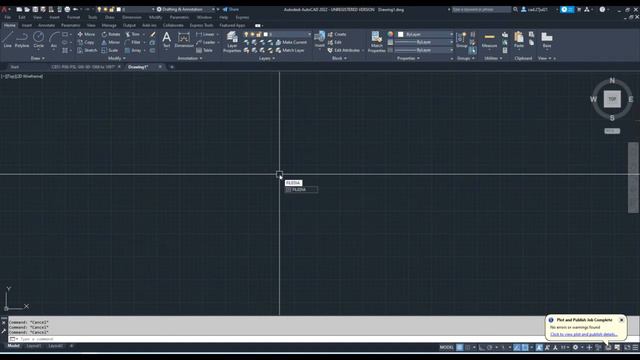Click the object color wheel swatch
640x360 pixels.
tap(391, 34)
